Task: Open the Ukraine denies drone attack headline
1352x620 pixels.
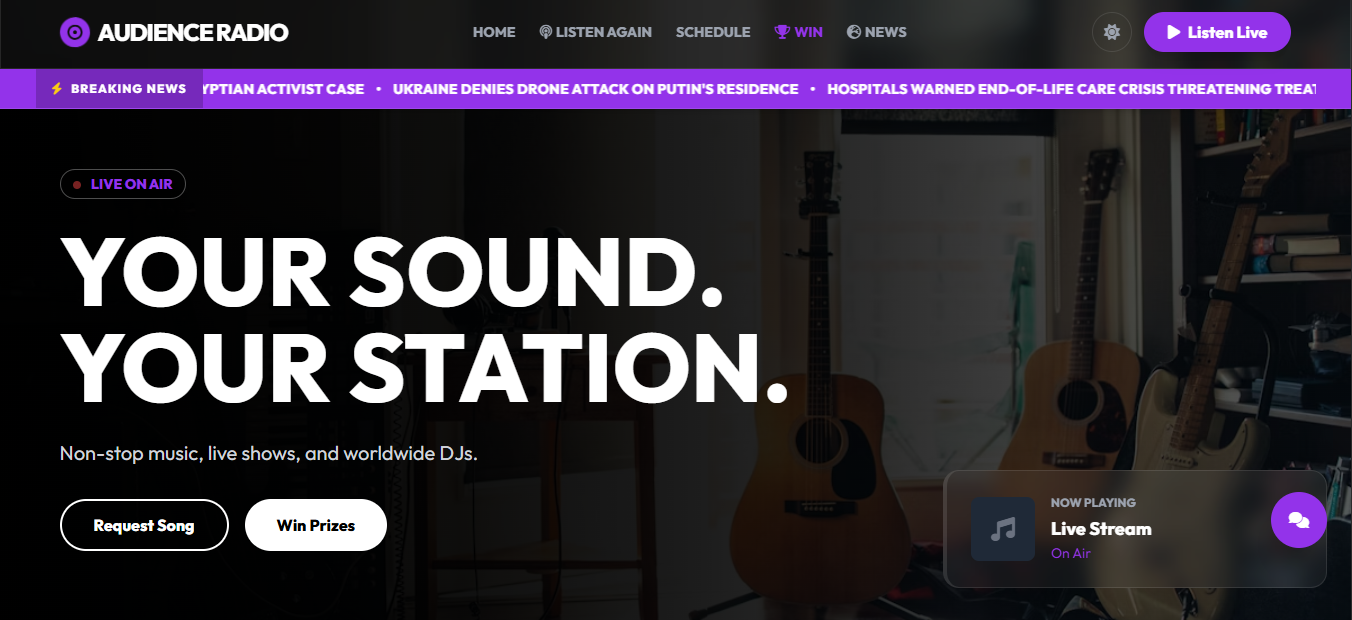Action: pyautogui.click(x=595, y=89)
